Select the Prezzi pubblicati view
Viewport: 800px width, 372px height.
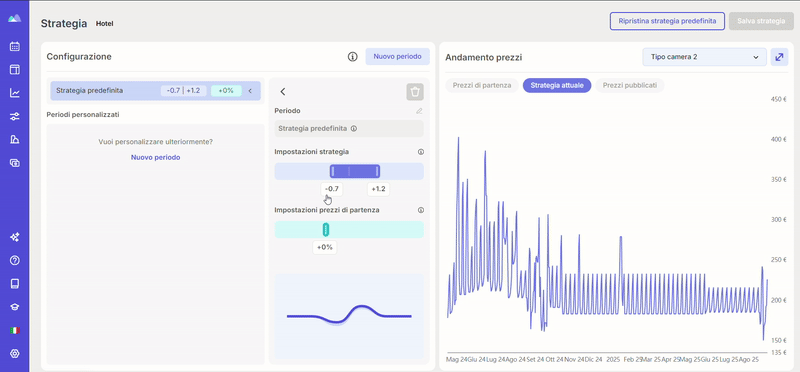629,85
